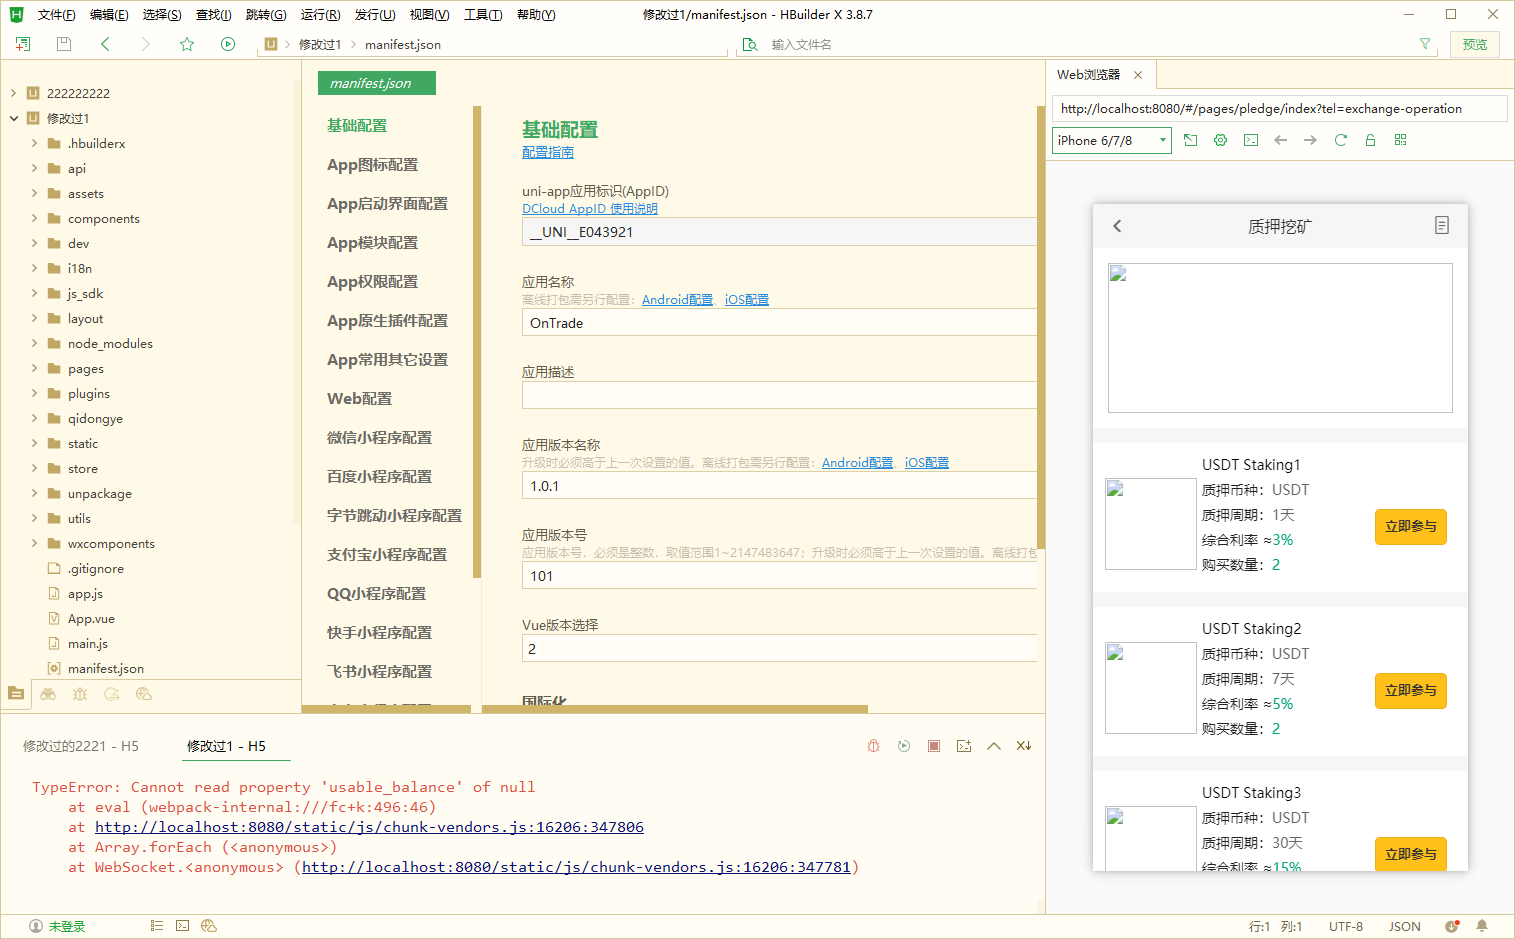Click the project explorer folder icon at bottom
The image size is (1515, 939).
point(16,693)
